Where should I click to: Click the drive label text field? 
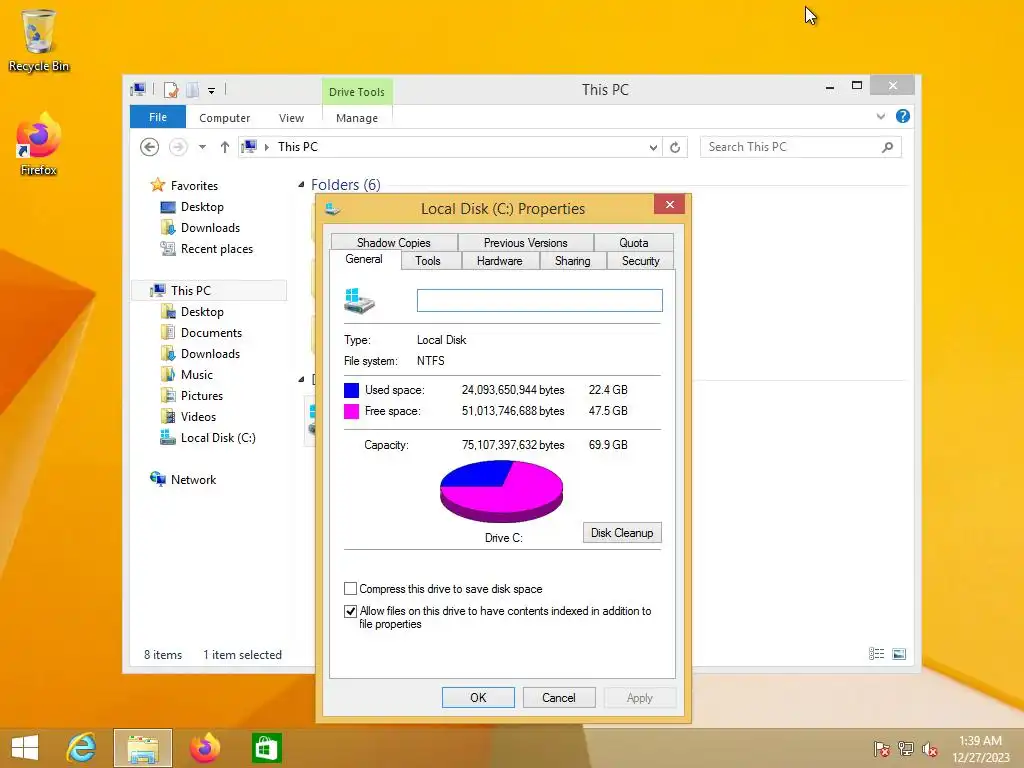(539, 300)
